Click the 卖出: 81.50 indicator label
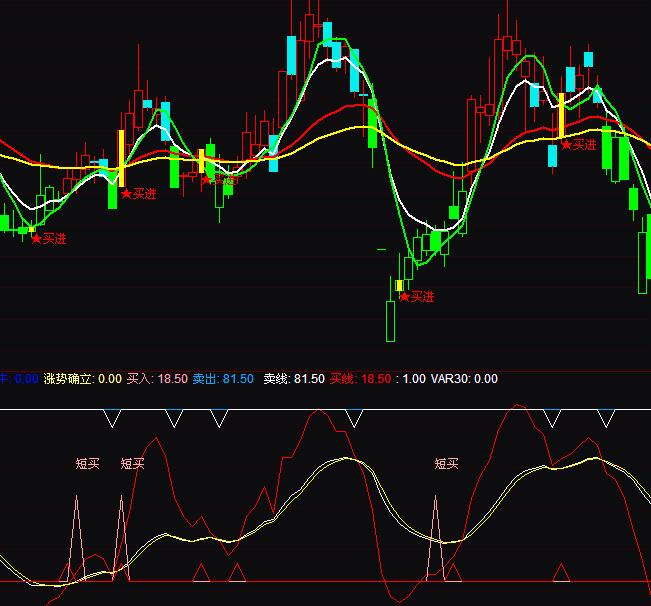This screenshot has width=651, height=606. (x=223, y=379)
